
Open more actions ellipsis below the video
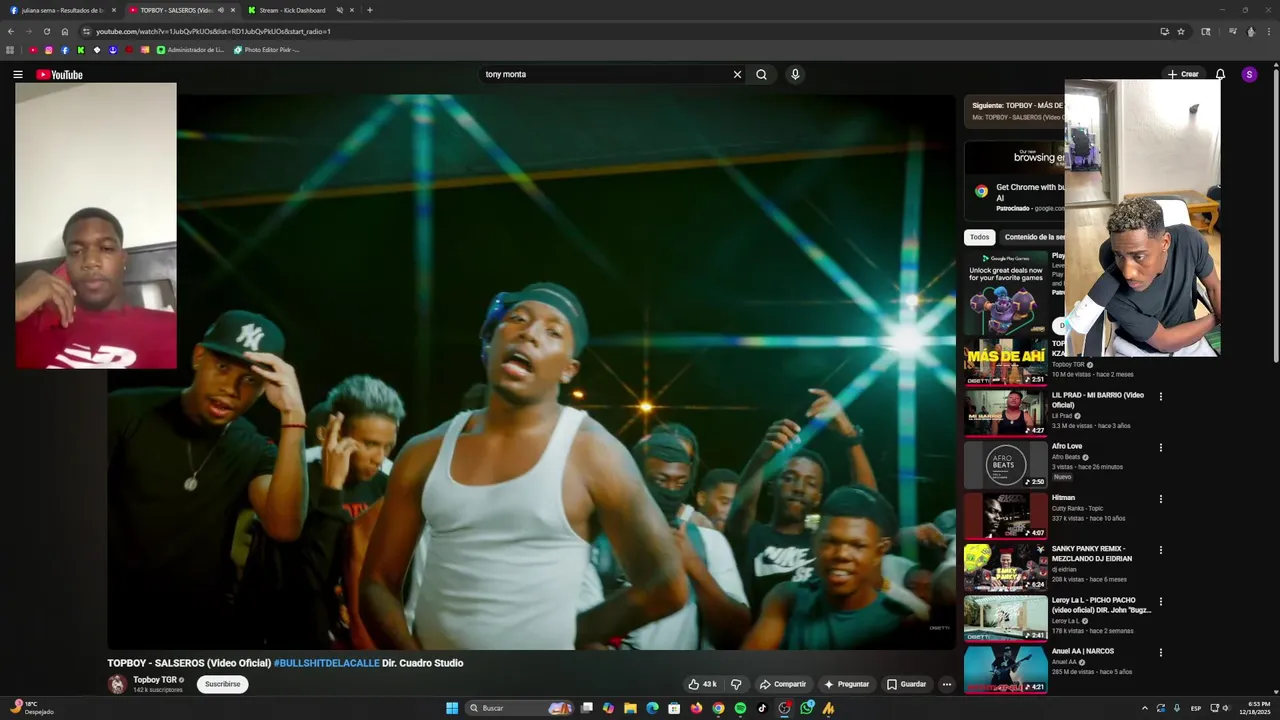coord(946,684)
